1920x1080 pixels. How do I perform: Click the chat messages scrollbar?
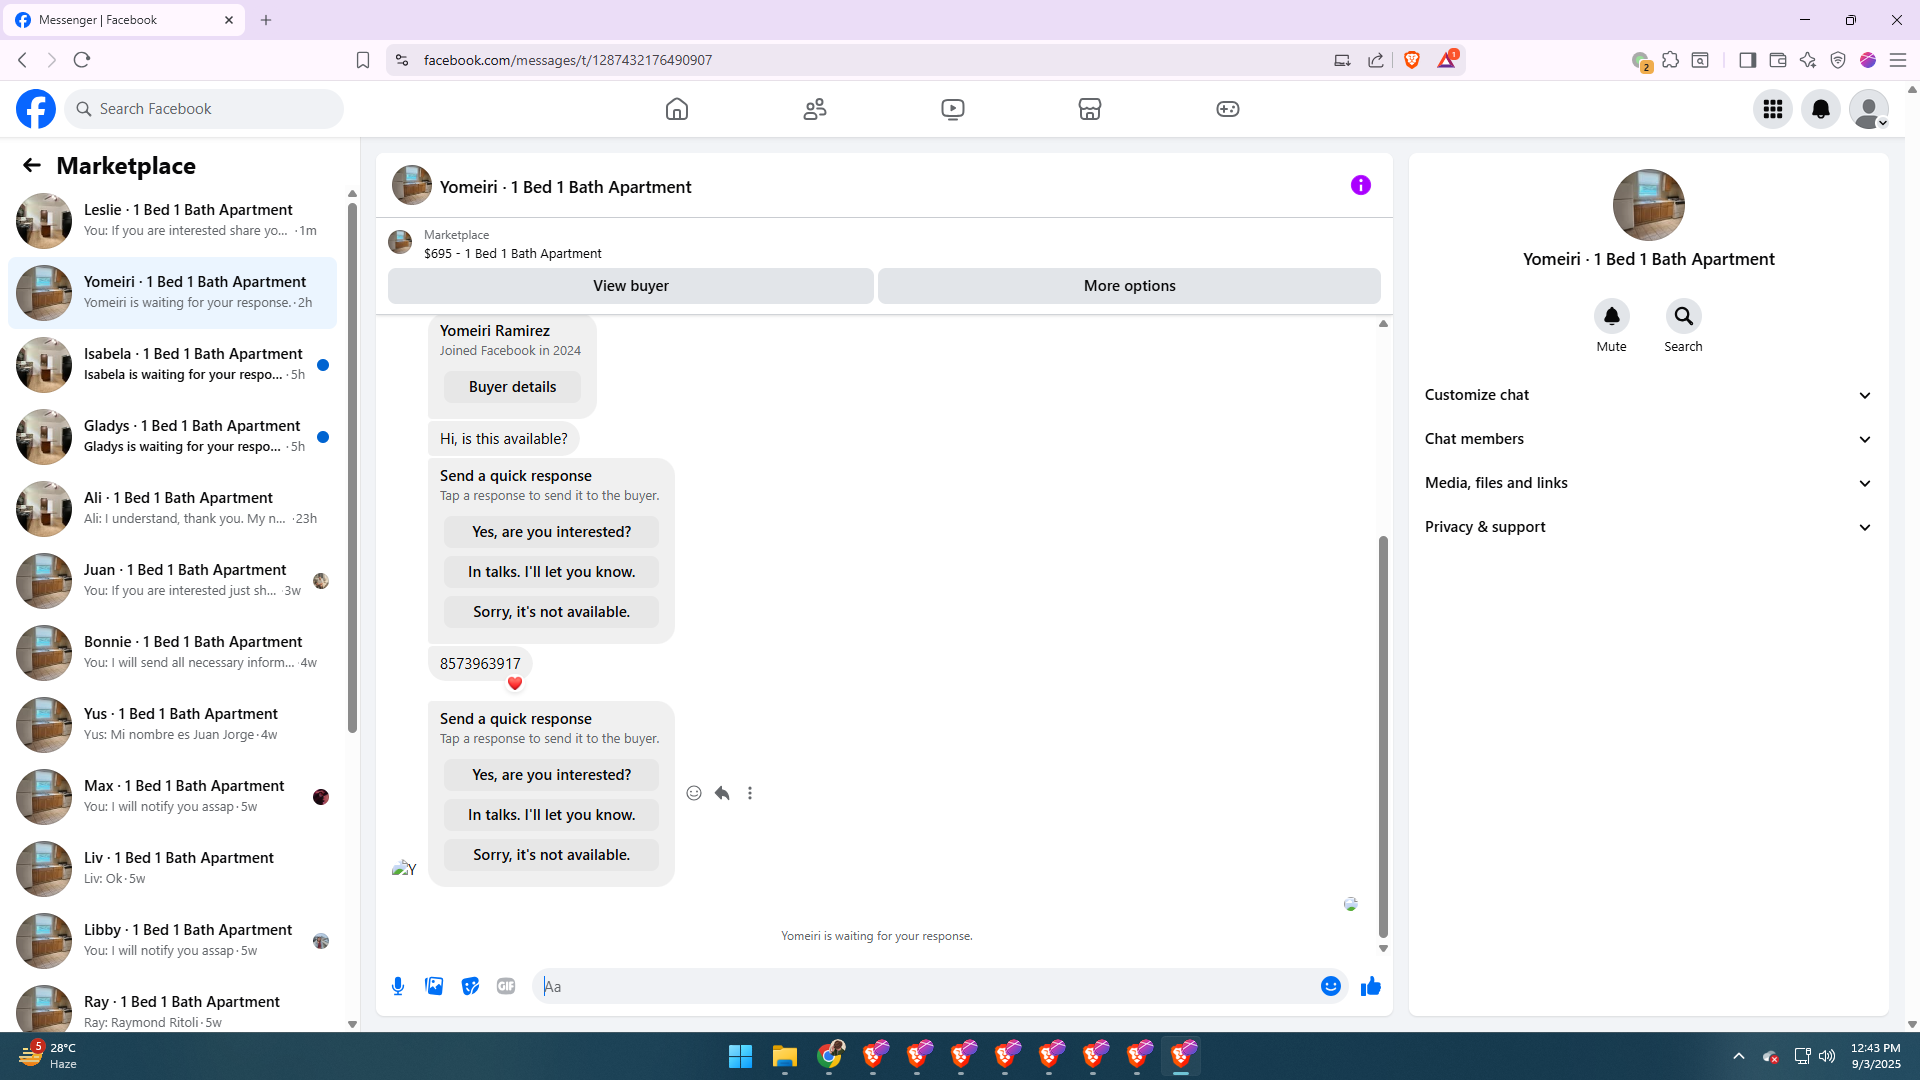pos(1384,736)
